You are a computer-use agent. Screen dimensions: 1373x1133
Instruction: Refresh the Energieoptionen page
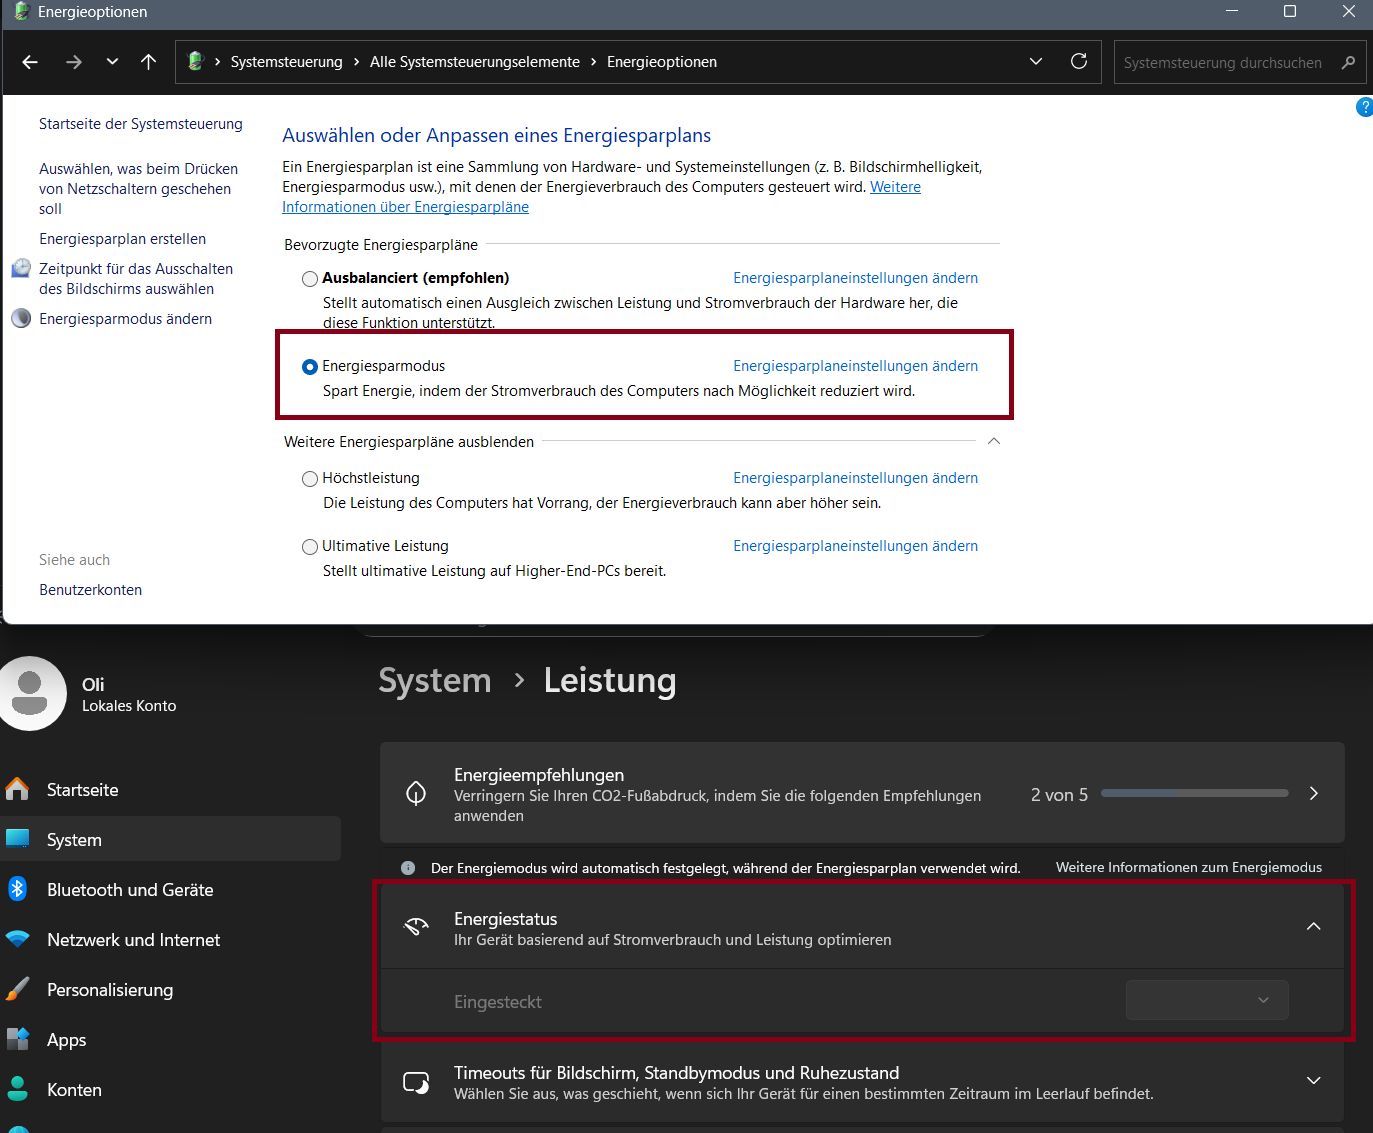pyautogui.click(x=1079, y=61)
